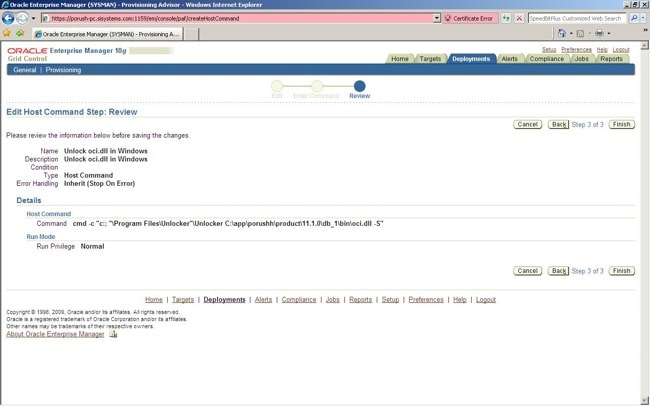The width and height of the screenshot is (650, 406).
Task: Click the Enter Command step circle
Action: coord(317,86)
